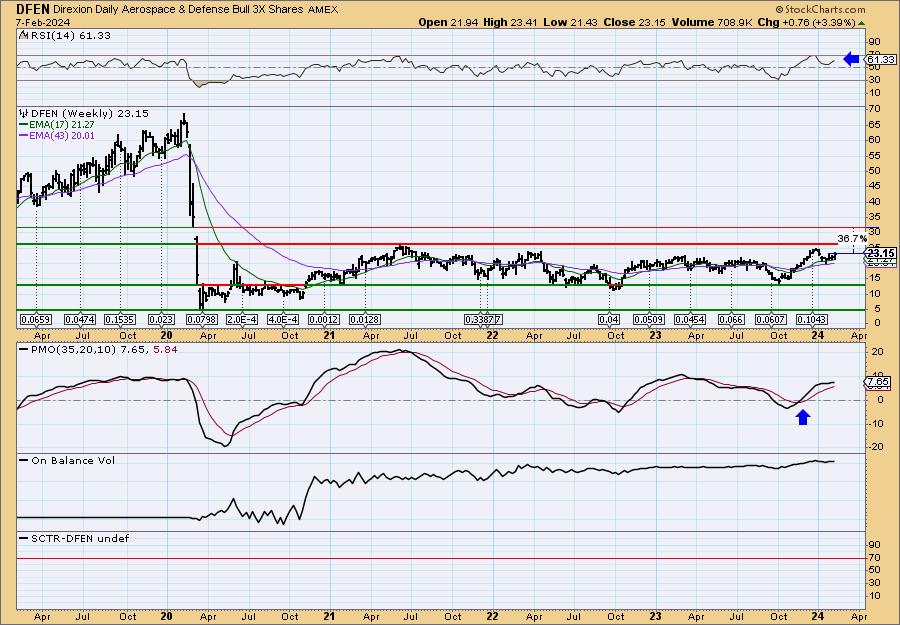Click the 0.1535 volume label
The width and height of the screenshot is (900, 625).
pos(120,319)
